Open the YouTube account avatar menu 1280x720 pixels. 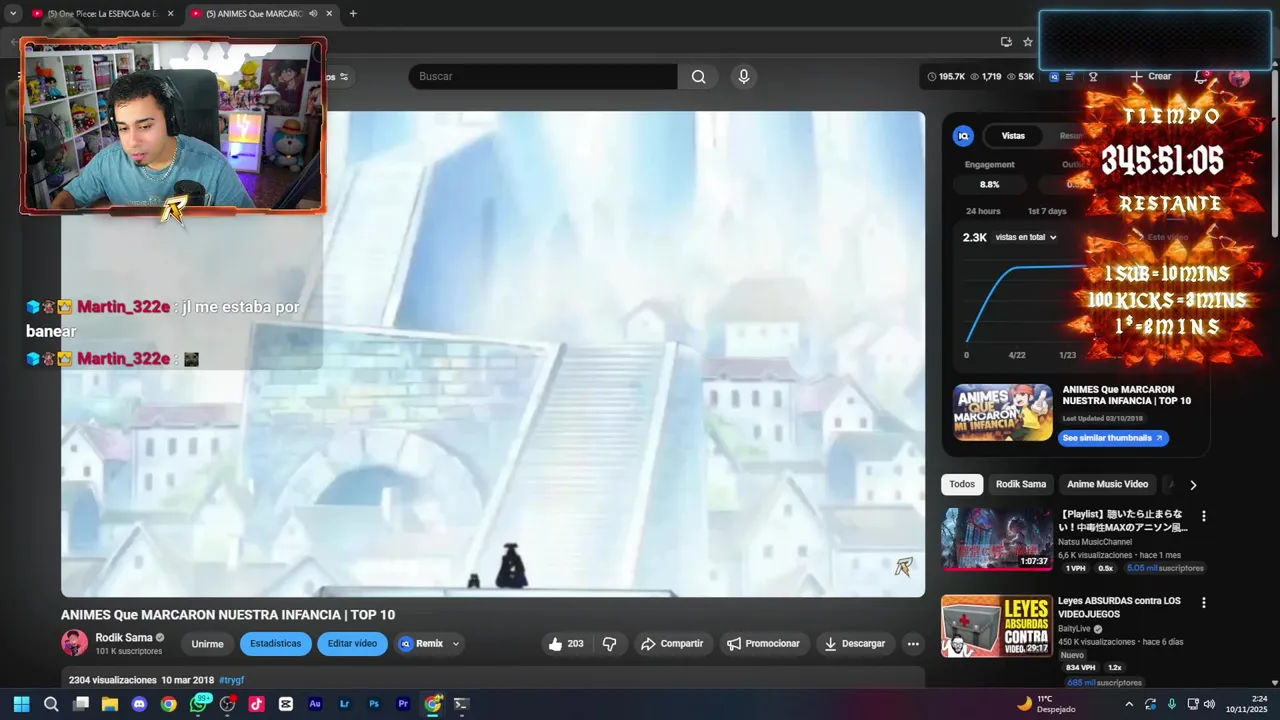pos(1239,76)
